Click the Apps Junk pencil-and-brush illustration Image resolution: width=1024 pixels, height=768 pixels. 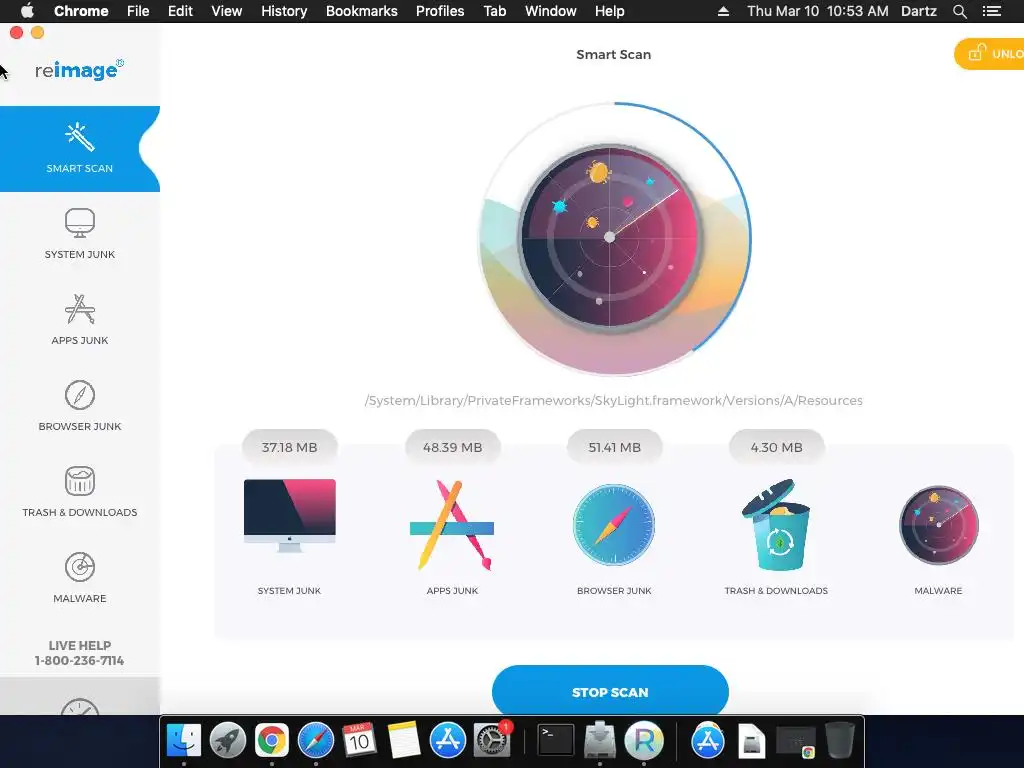pos(452,524)
